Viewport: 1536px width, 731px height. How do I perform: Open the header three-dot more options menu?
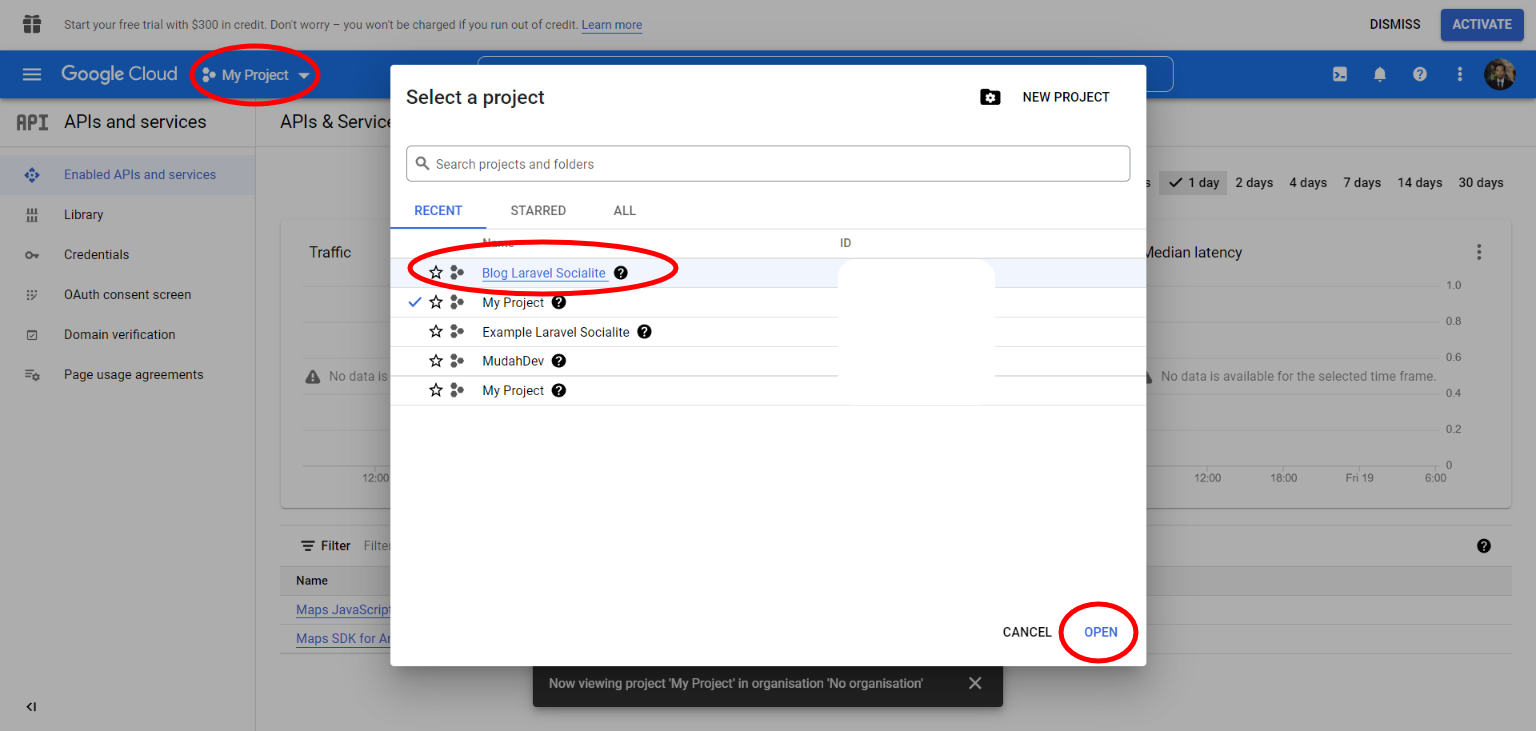tap(1460, 74)
